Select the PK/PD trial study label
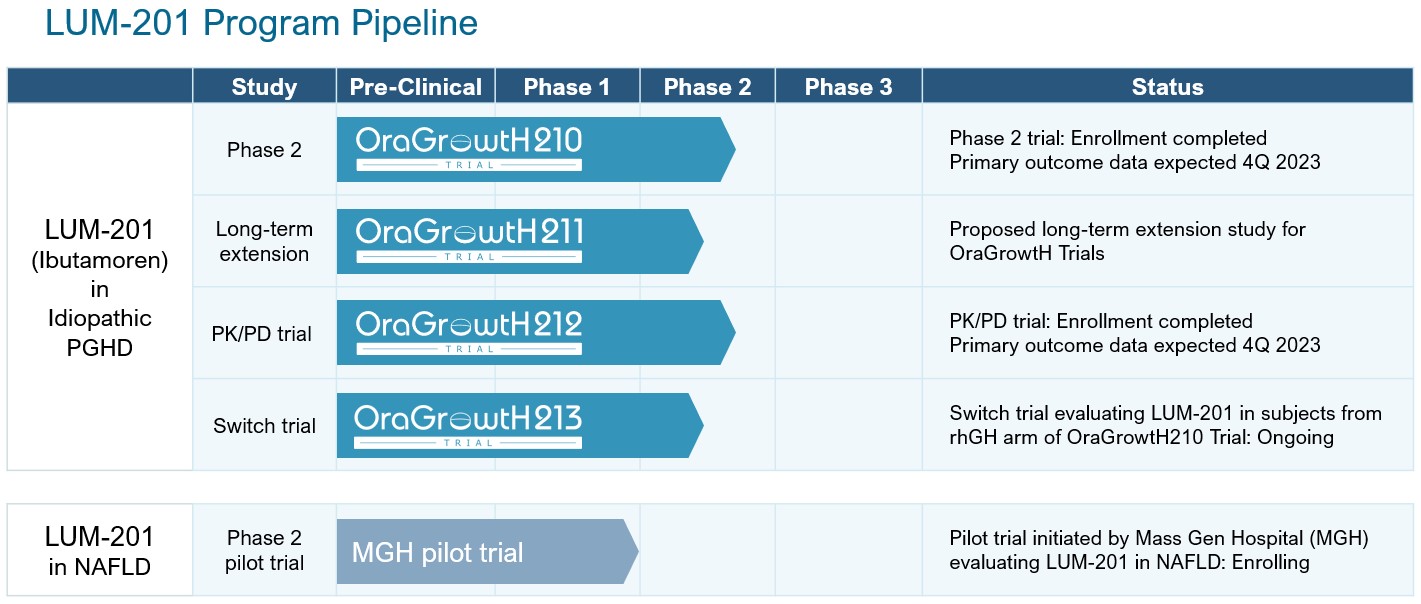 click(264, 333)
